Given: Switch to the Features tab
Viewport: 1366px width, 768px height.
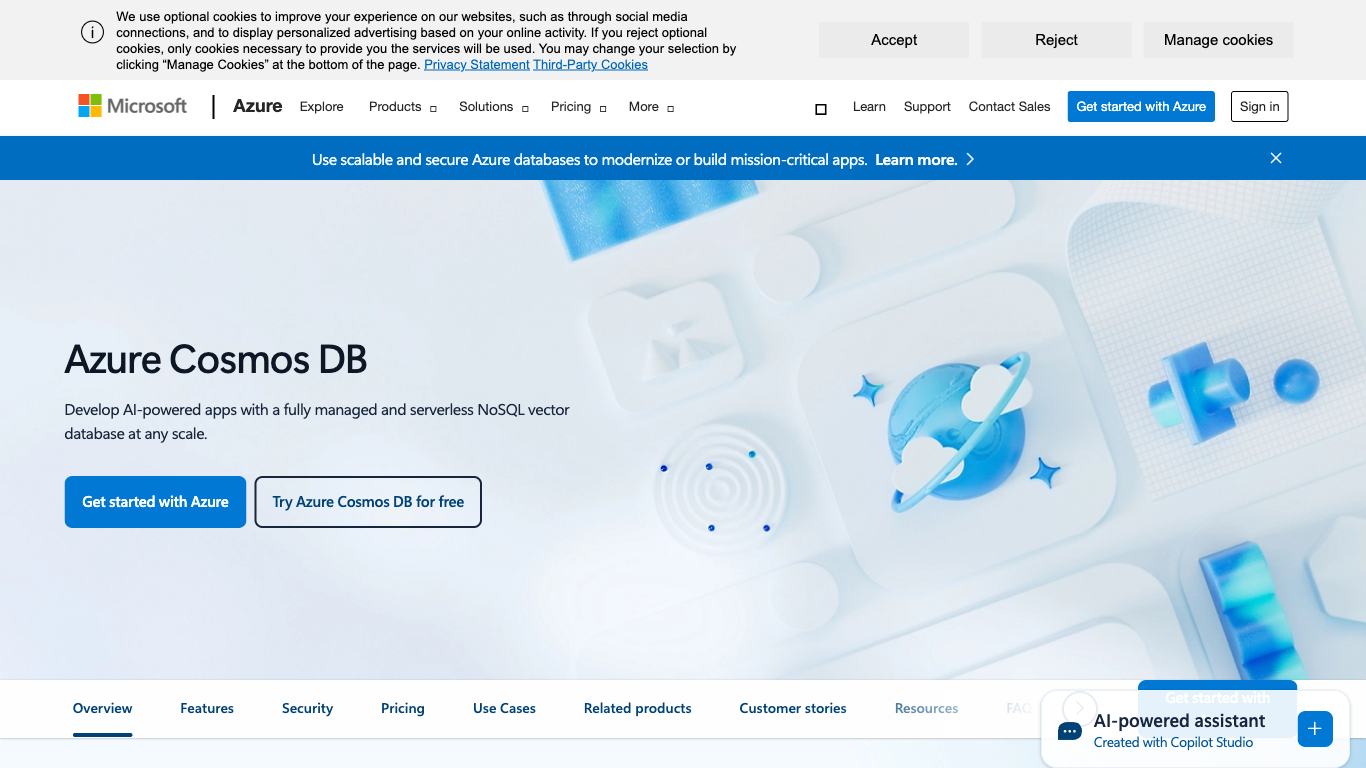Looking at the screenshot, I should [x=207, y=708].
